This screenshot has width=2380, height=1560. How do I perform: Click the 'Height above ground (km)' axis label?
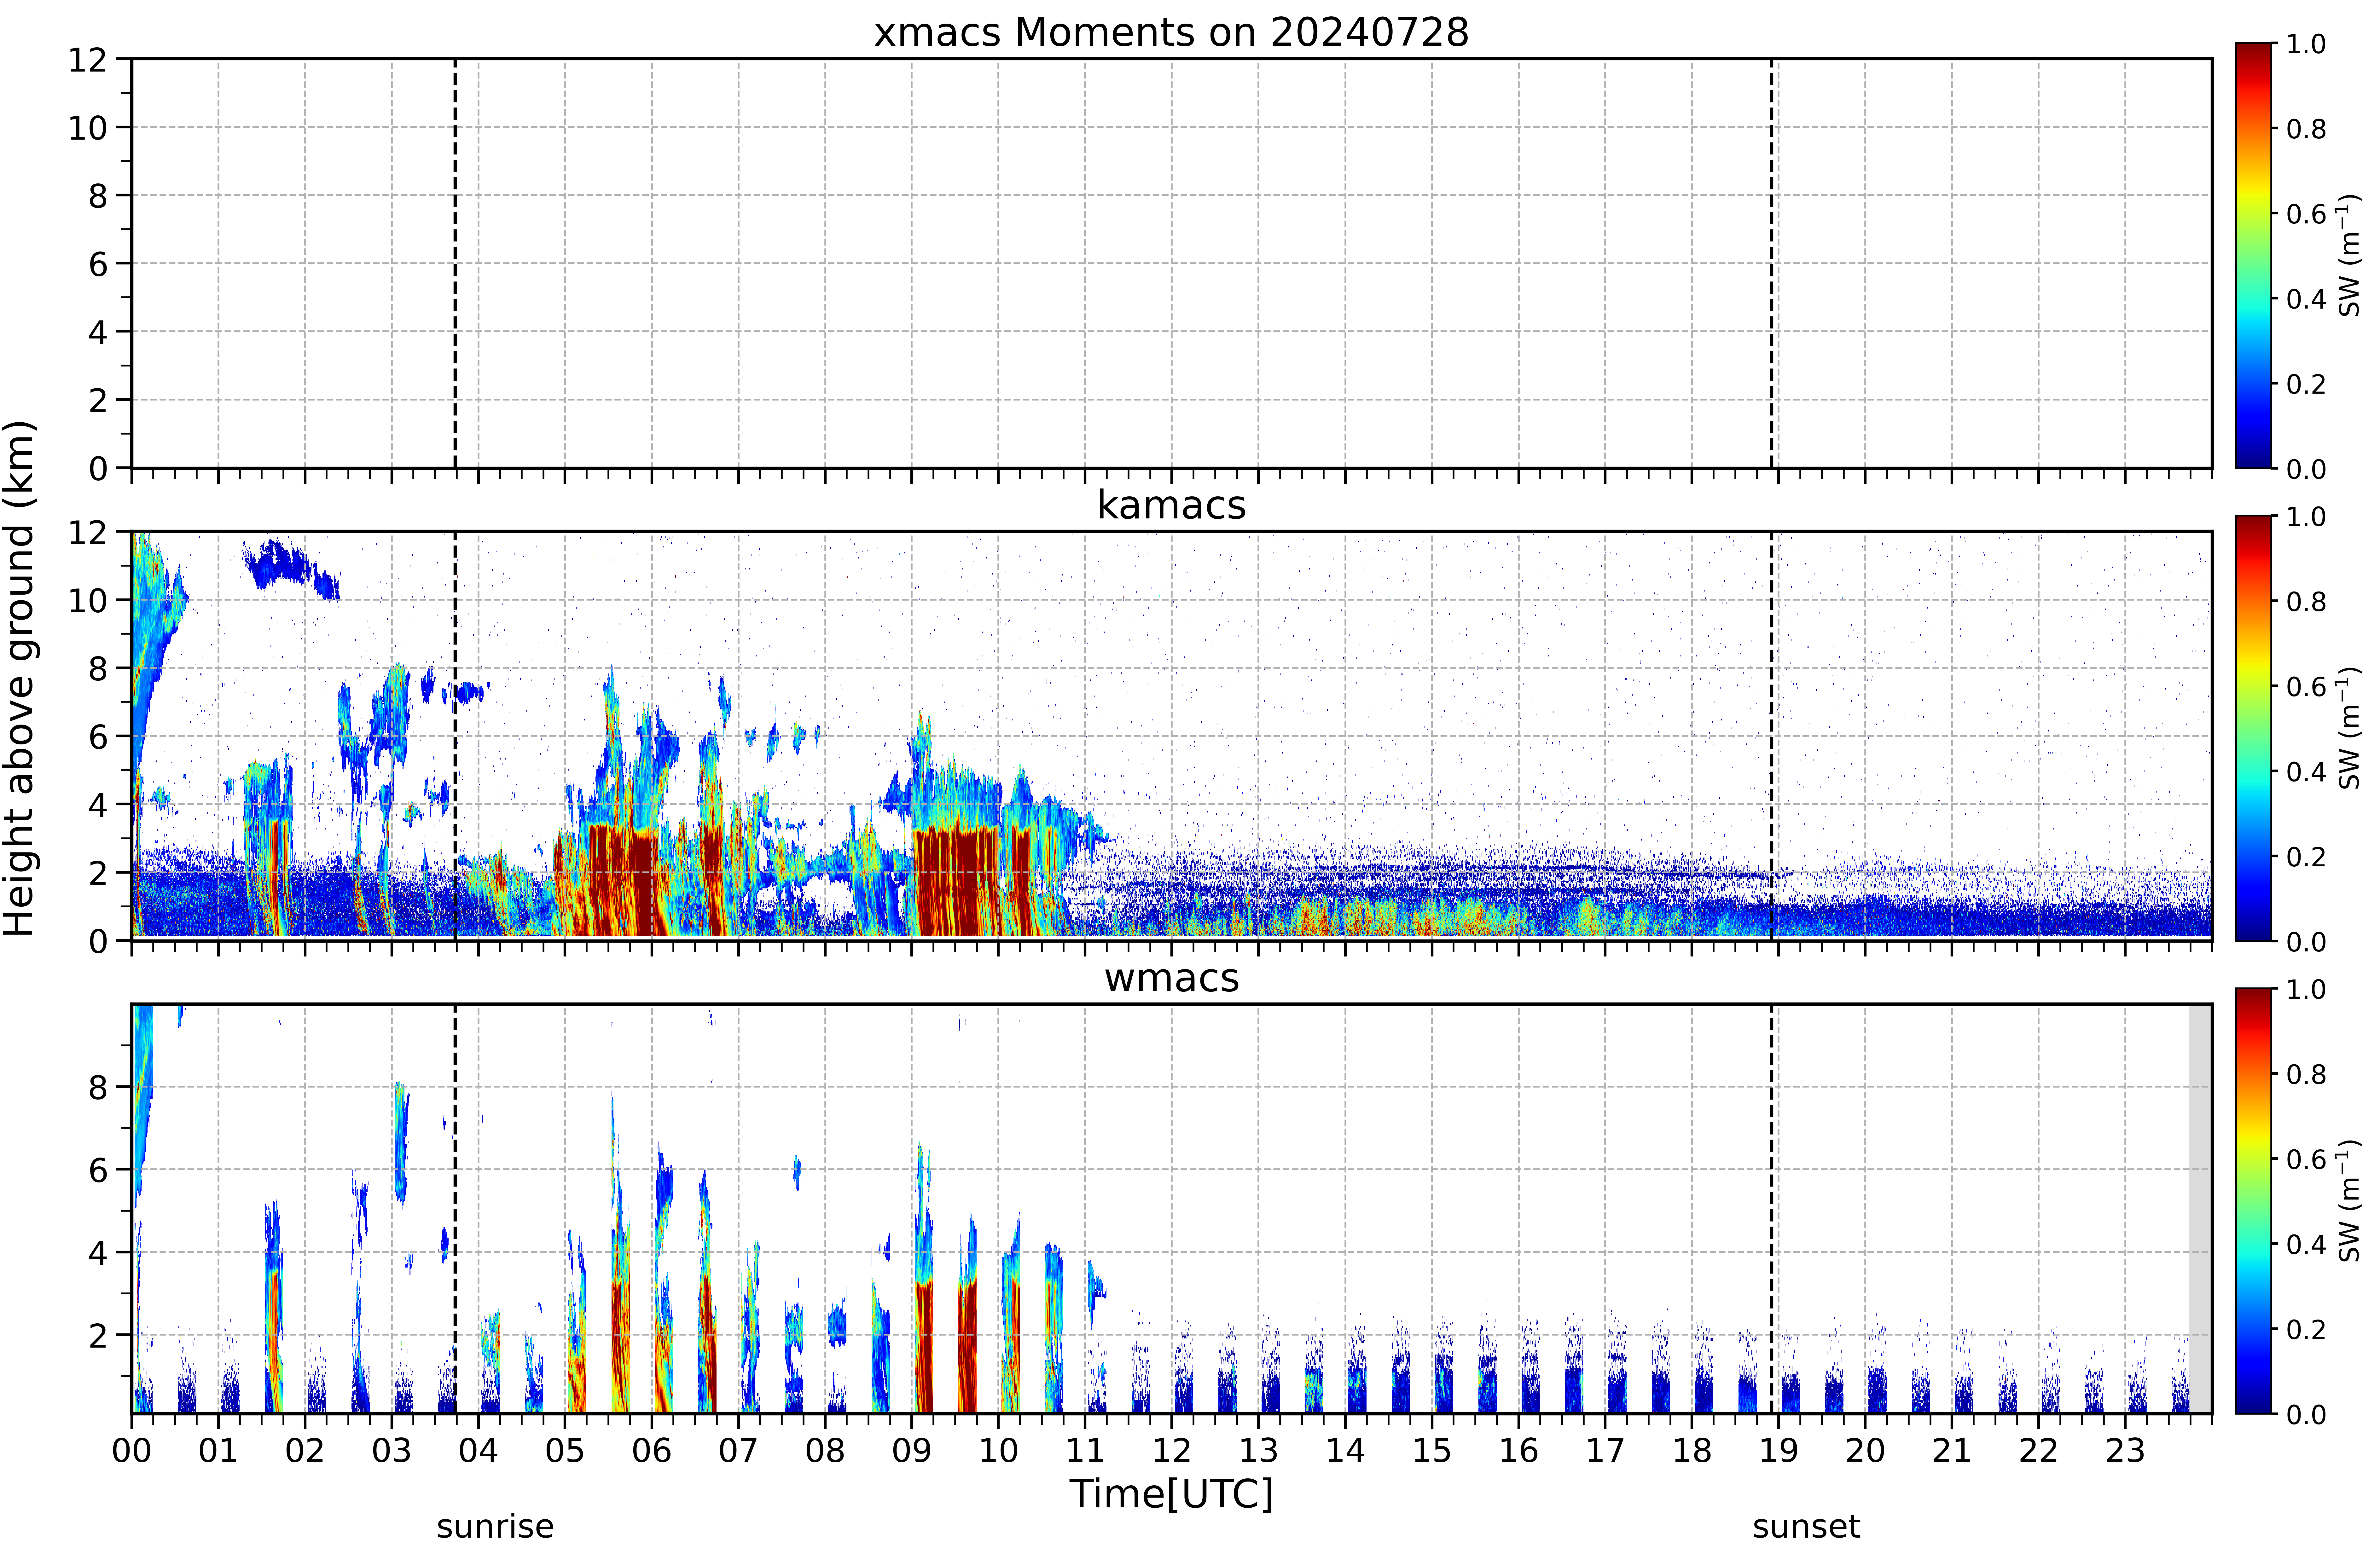(19, 678)
